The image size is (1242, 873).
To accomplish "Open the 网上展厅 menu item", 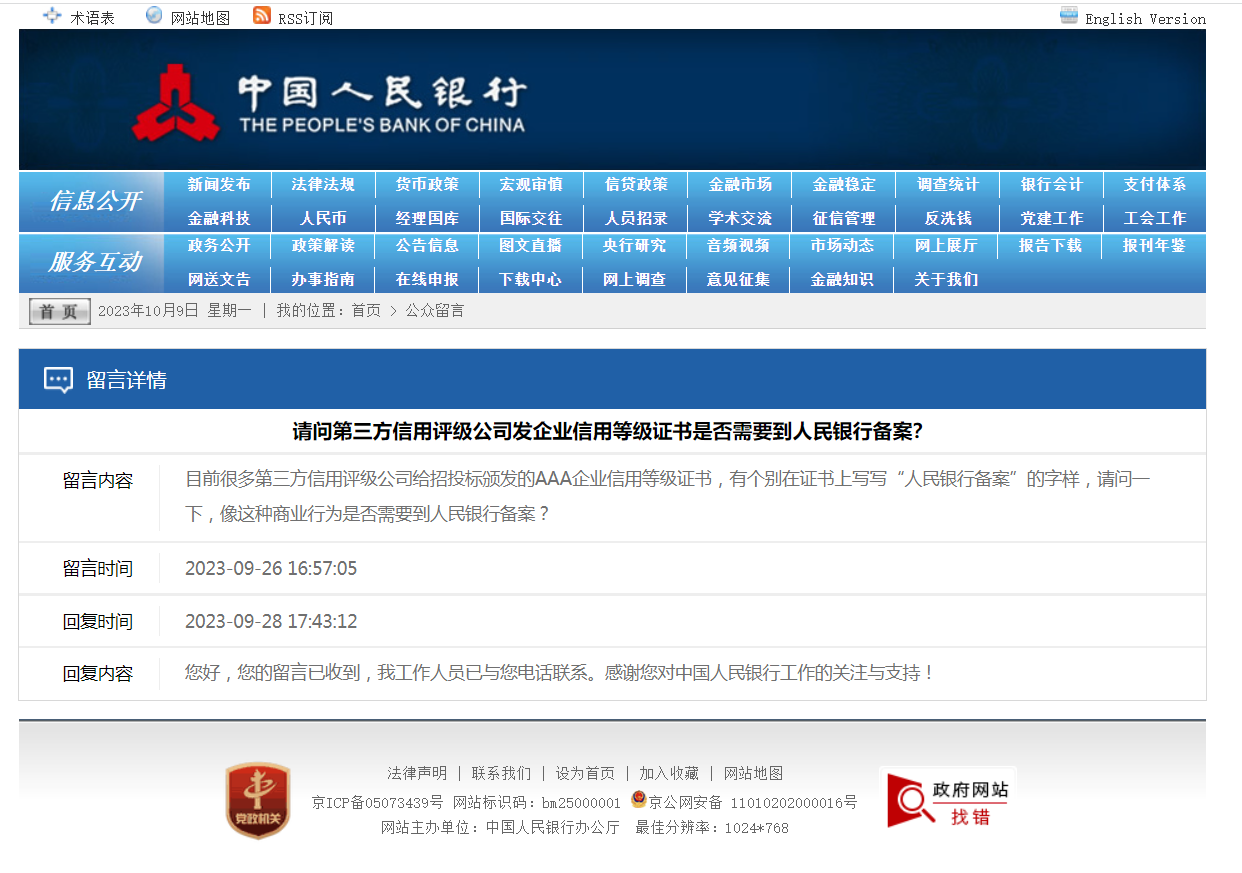I will tap(946, 246).
